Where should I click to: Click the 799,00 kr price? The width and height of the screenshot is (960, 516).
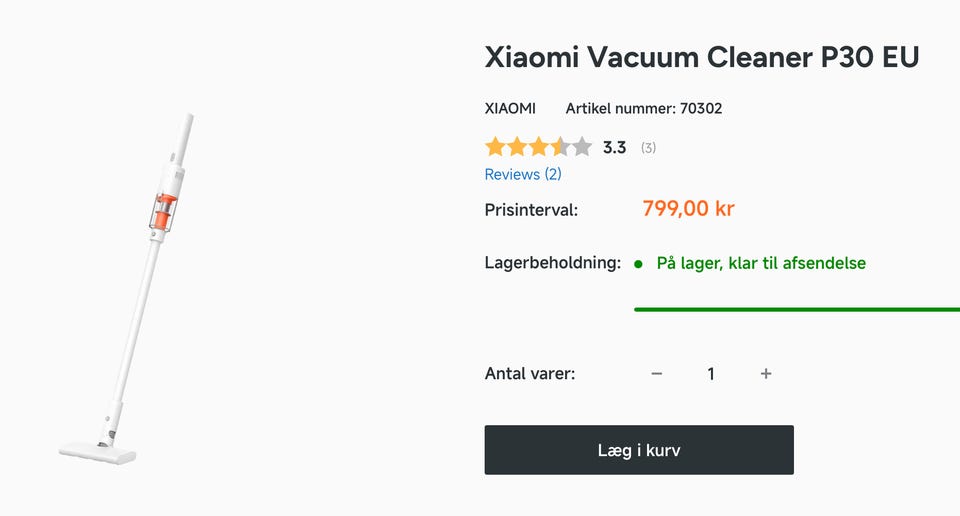pyautogui.click(x=688, y=209)
